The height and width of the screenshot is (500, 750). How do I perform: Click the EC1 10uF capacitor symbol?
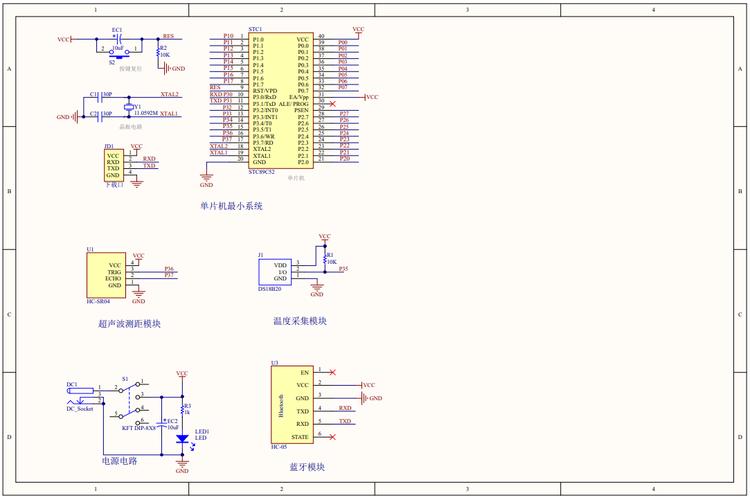(x=117, y=39)
